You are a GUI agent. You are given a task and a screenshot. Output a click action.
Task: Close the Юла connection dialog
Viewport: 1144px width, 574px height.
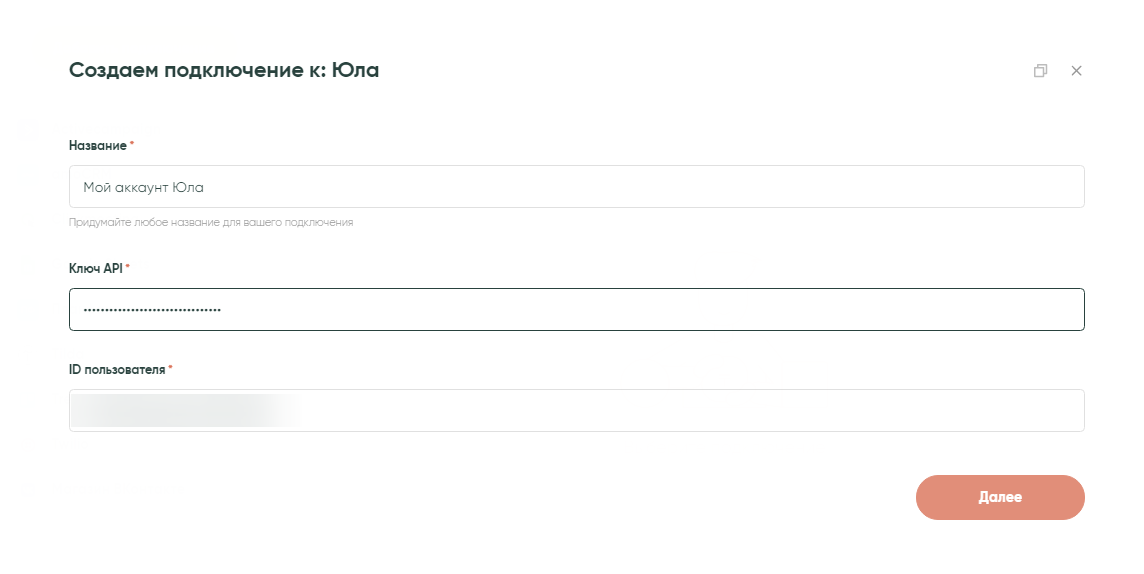click(x=1076, y=71)
